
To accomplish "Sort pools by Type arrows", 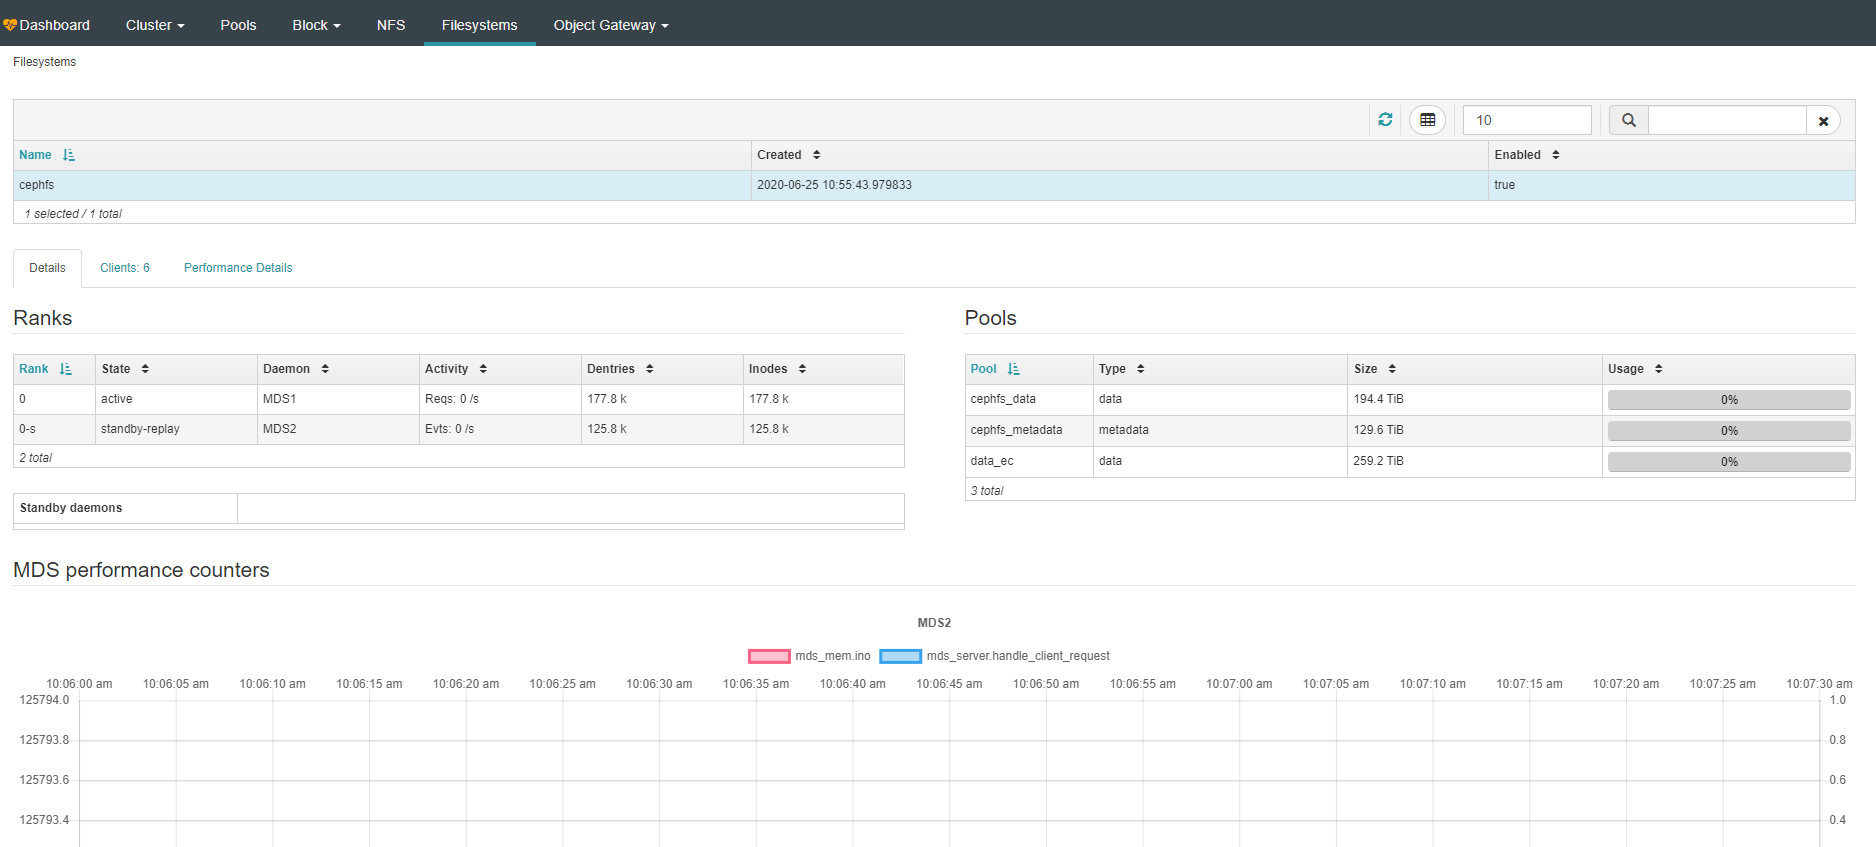I will point(1141,369).
